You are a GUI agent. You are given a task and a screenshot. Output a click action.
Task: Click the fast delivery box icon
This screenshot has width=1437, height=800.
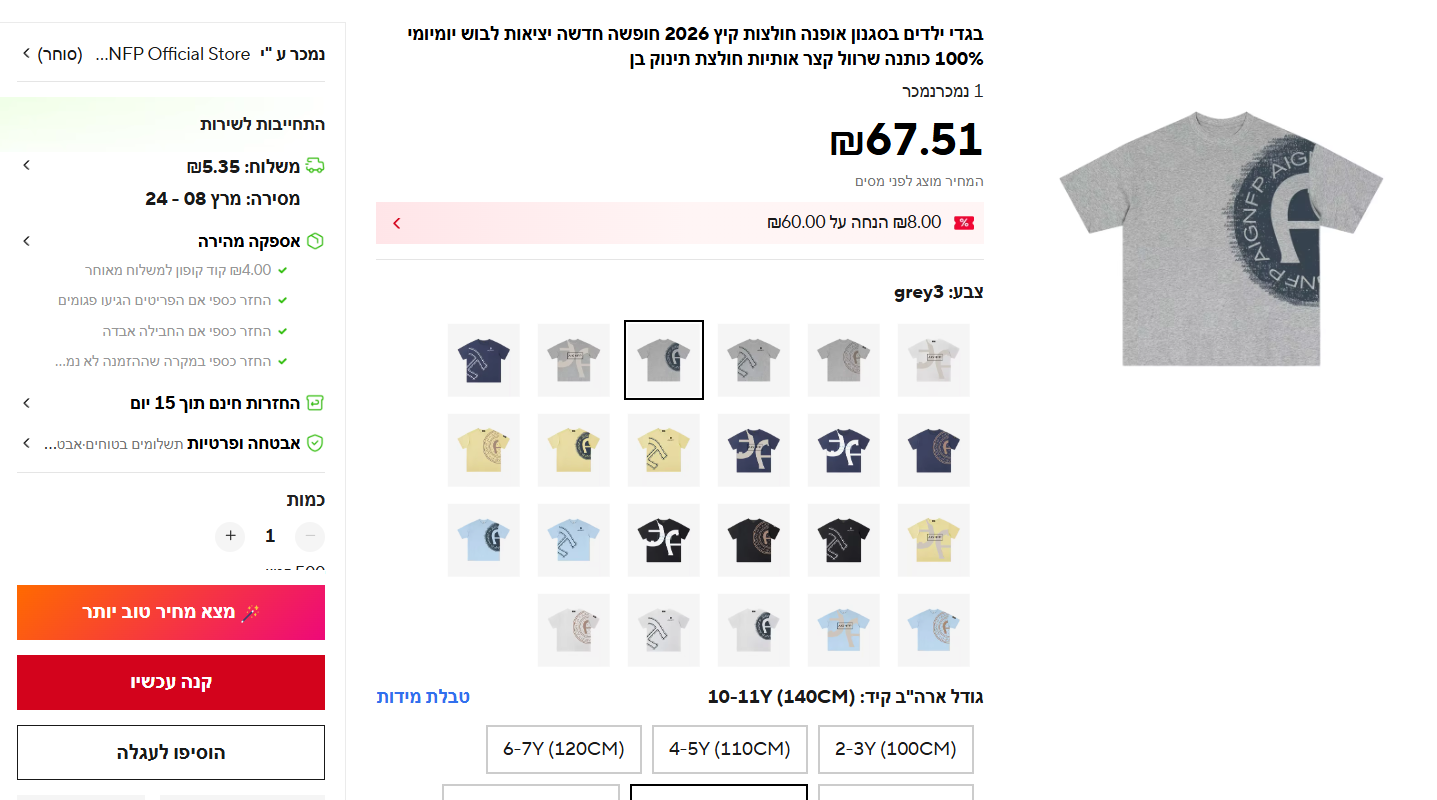pos(315,241)
